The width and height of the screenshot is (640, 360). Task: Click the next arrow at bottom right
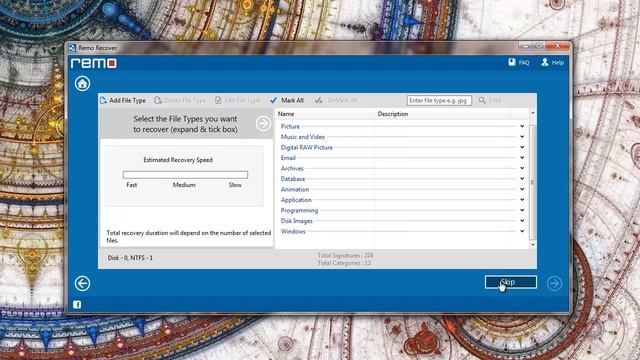[554, 283]
